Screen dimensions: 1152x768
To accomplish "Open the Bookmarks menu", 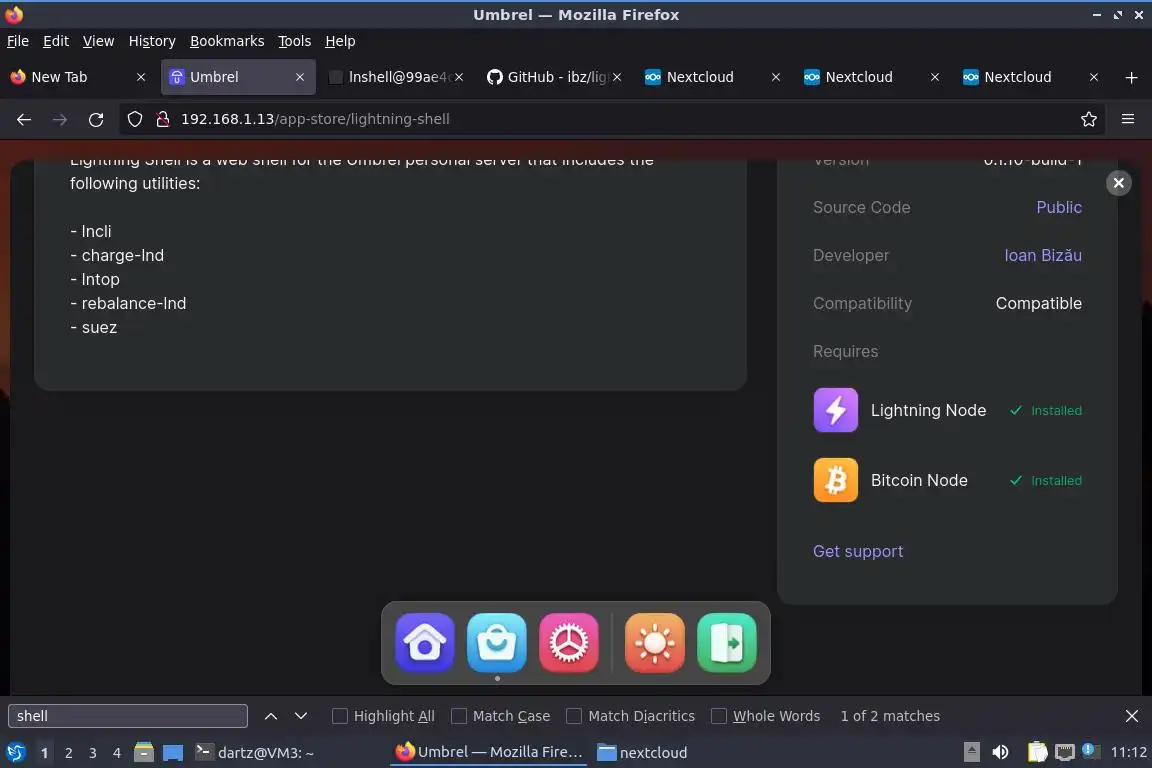I will pos(227,41).
